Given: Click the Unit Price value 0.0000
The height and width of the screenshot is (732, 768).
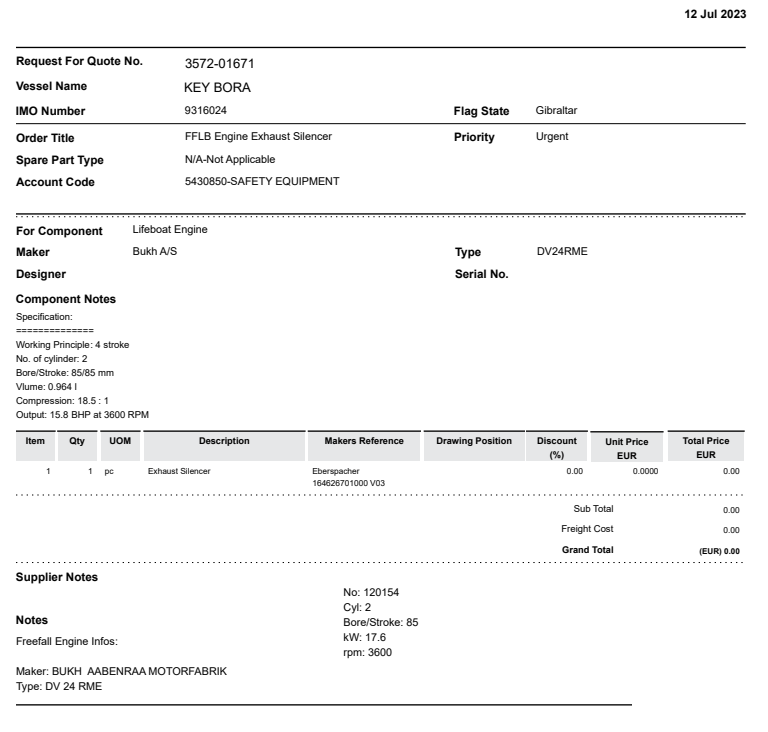Looking at the screenshot, I should point(645,470).
